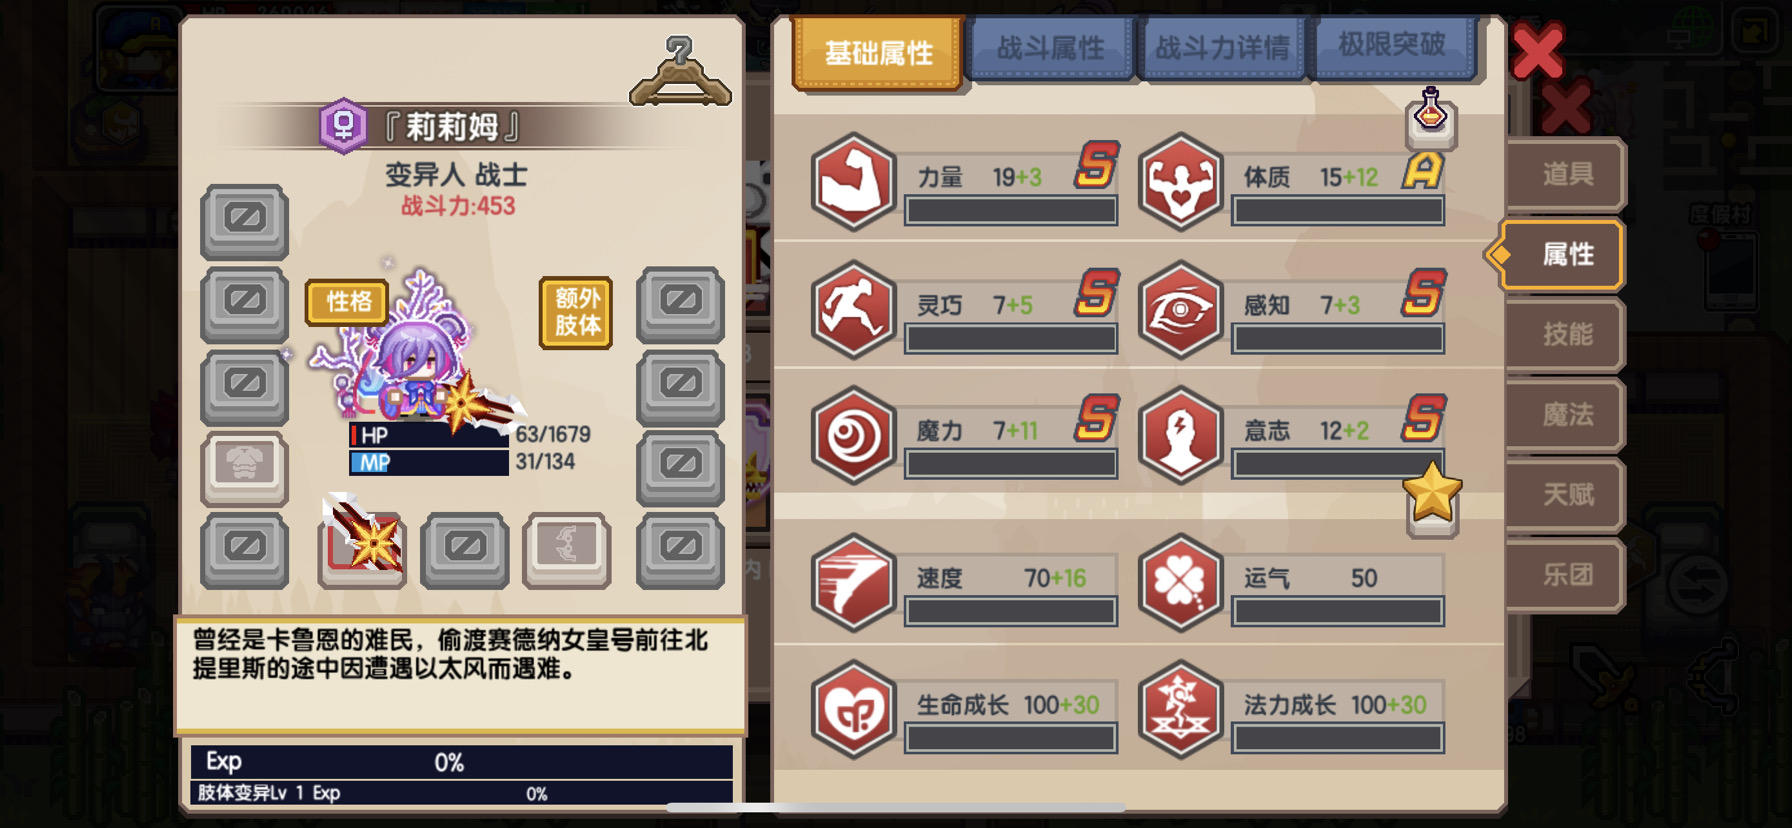Screen dimensions: 1792x828
Task: Click the clothes hanger costume icon
Action: pos(680,72)
